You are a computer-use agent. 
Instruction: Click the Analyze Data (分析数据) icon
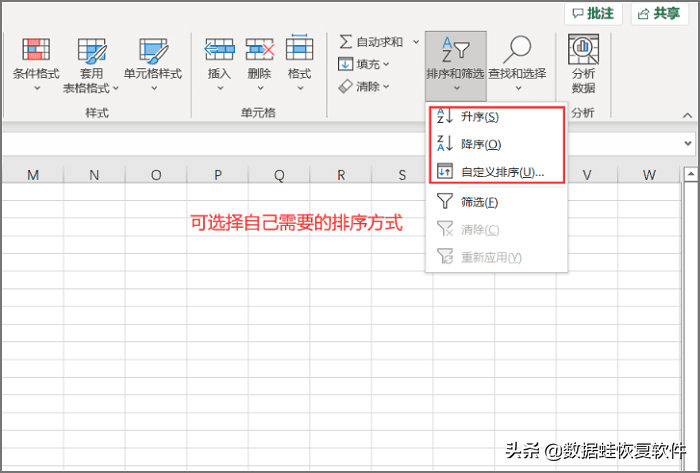(x=583, y=49)
